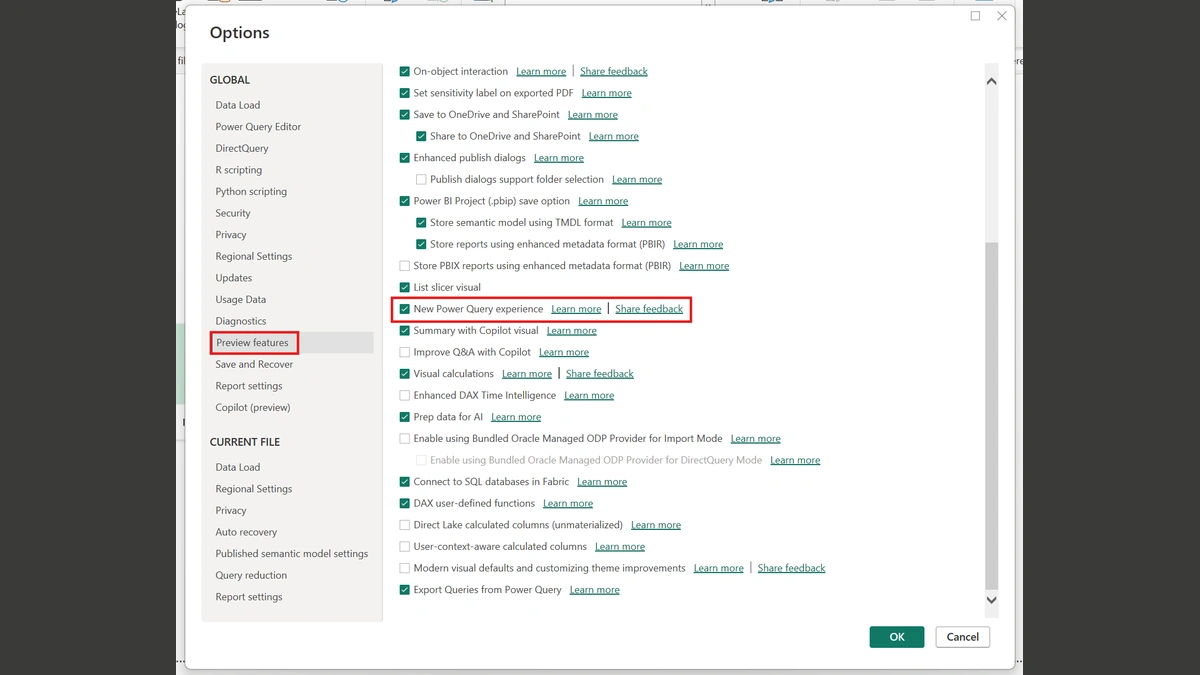Toggle Connect to SQL databases in Fabric
Viewport: 1200px width, 675px height.
pyautogui.click(x=405, y=482)
